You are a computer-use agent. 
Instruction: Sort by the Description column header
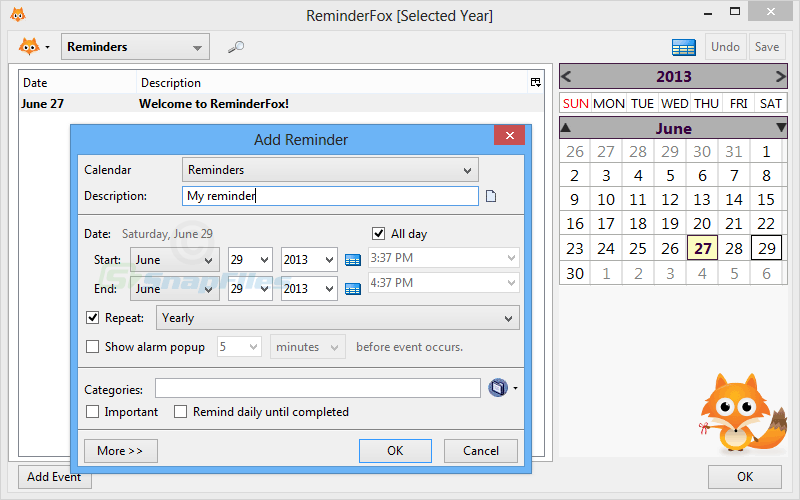tap(332, 83)
